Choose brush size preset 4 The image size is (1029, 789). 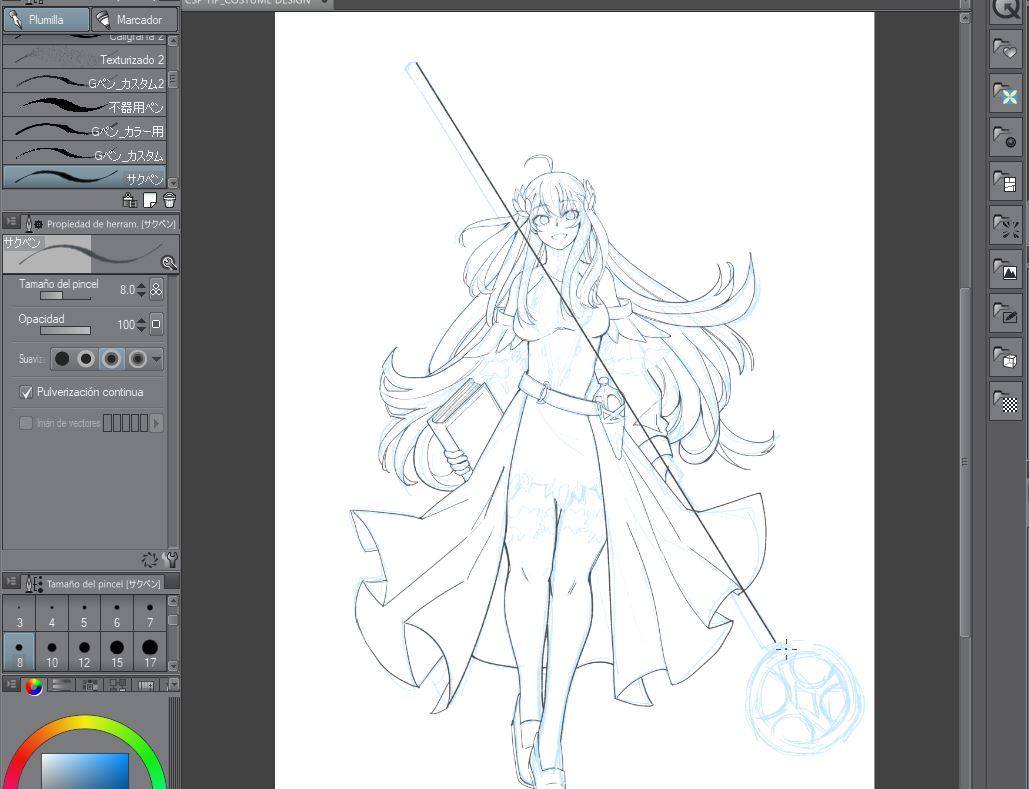tap(52, 614)
